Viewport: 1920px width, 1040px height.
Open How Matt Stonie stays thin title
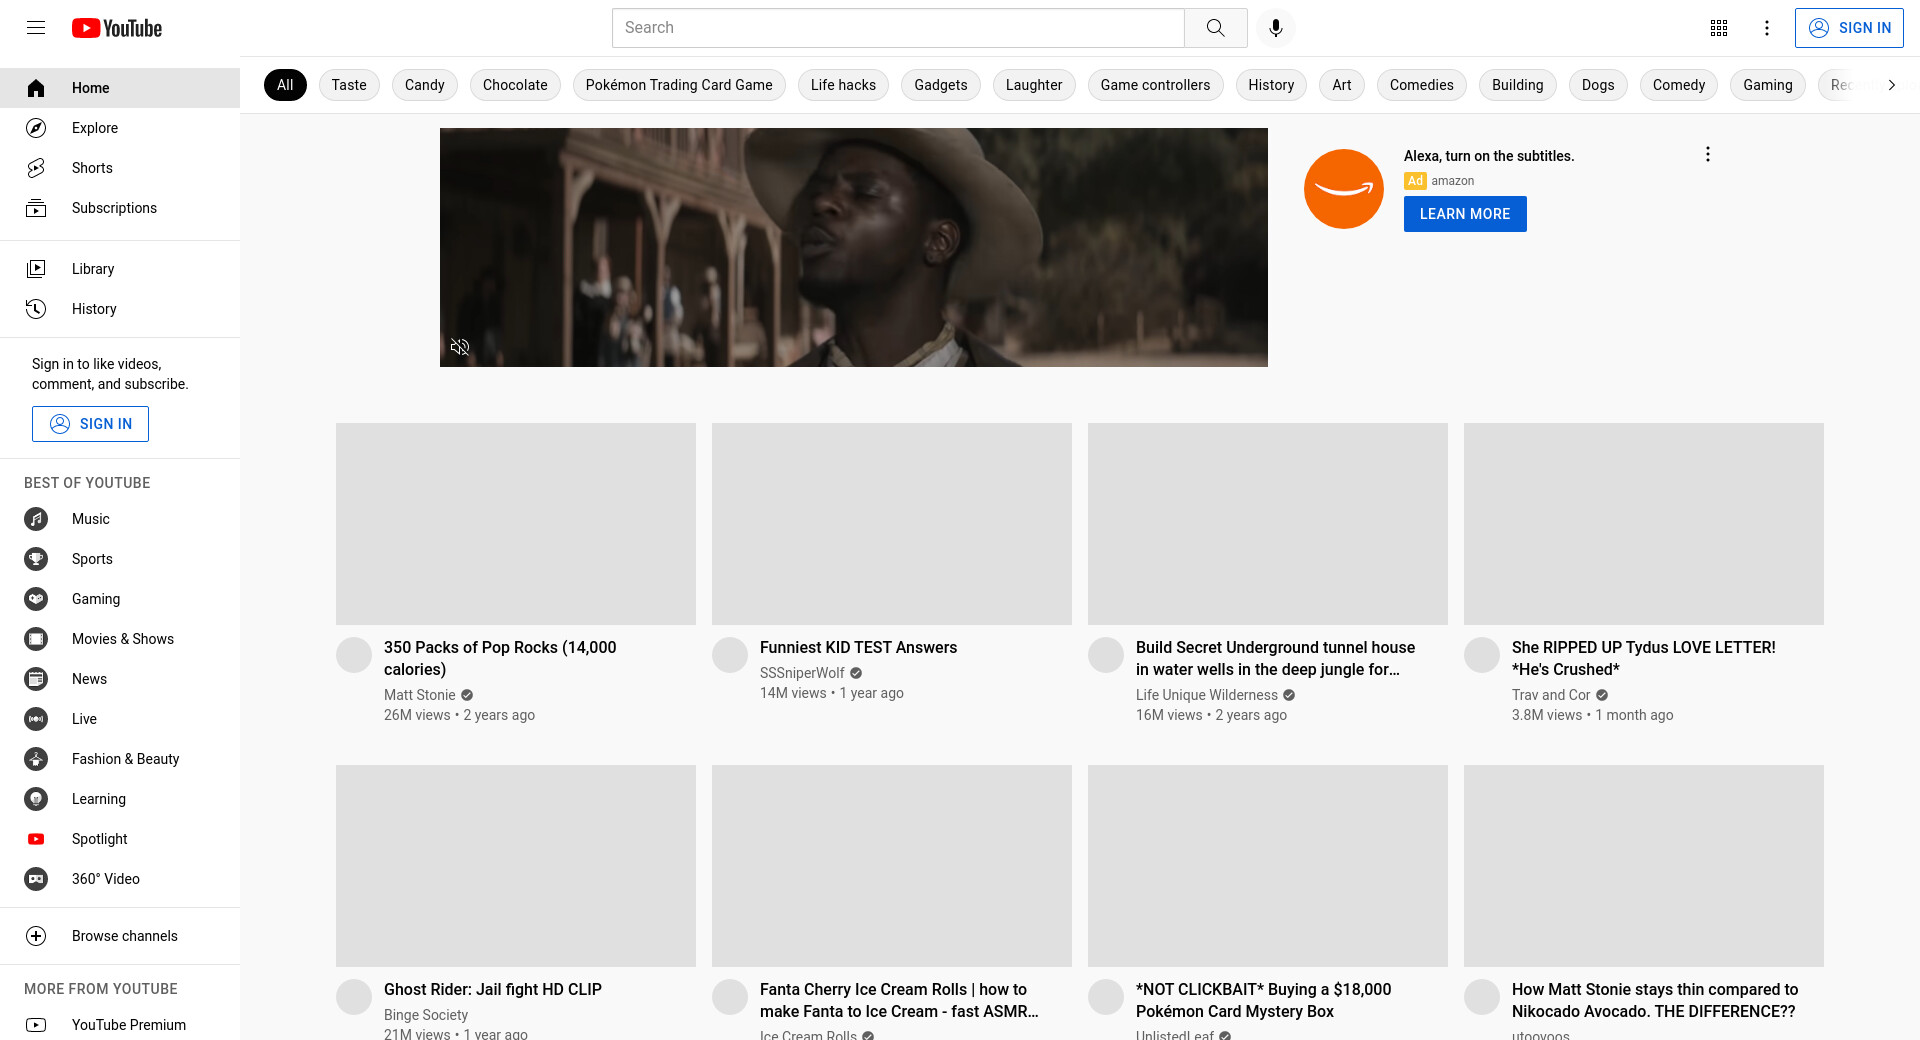(x=1655, y=1000)
